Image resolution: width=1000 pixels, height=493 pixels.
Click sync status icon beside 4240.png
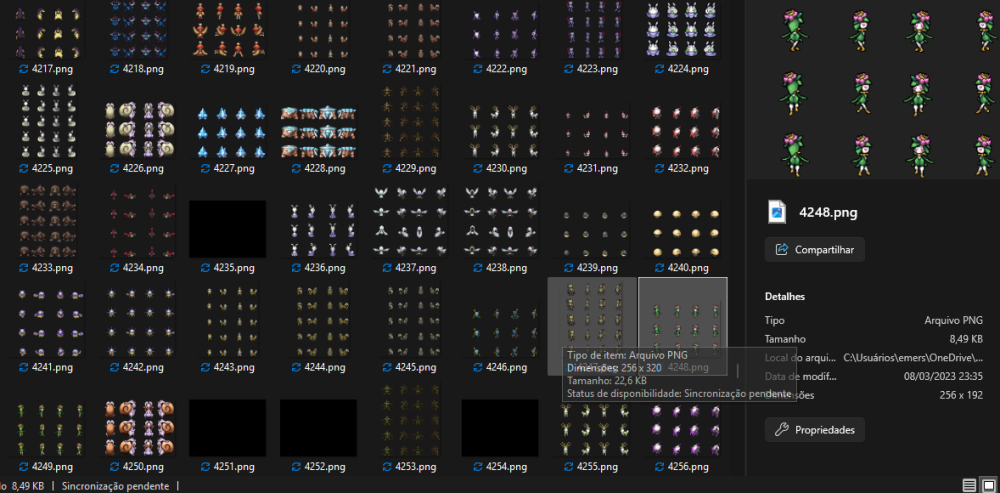[x=659, y=268]
